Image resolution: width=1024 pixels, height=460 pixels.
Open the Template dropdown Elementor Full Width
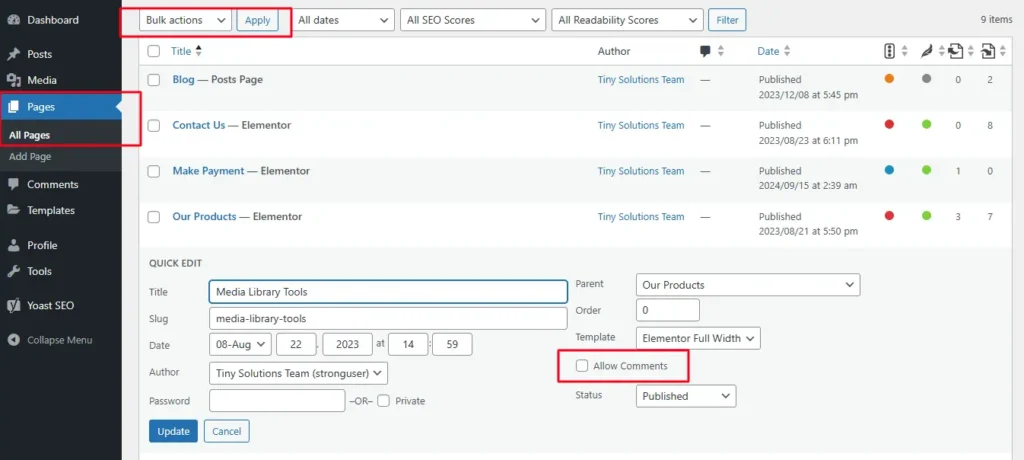tap(698, 338)
